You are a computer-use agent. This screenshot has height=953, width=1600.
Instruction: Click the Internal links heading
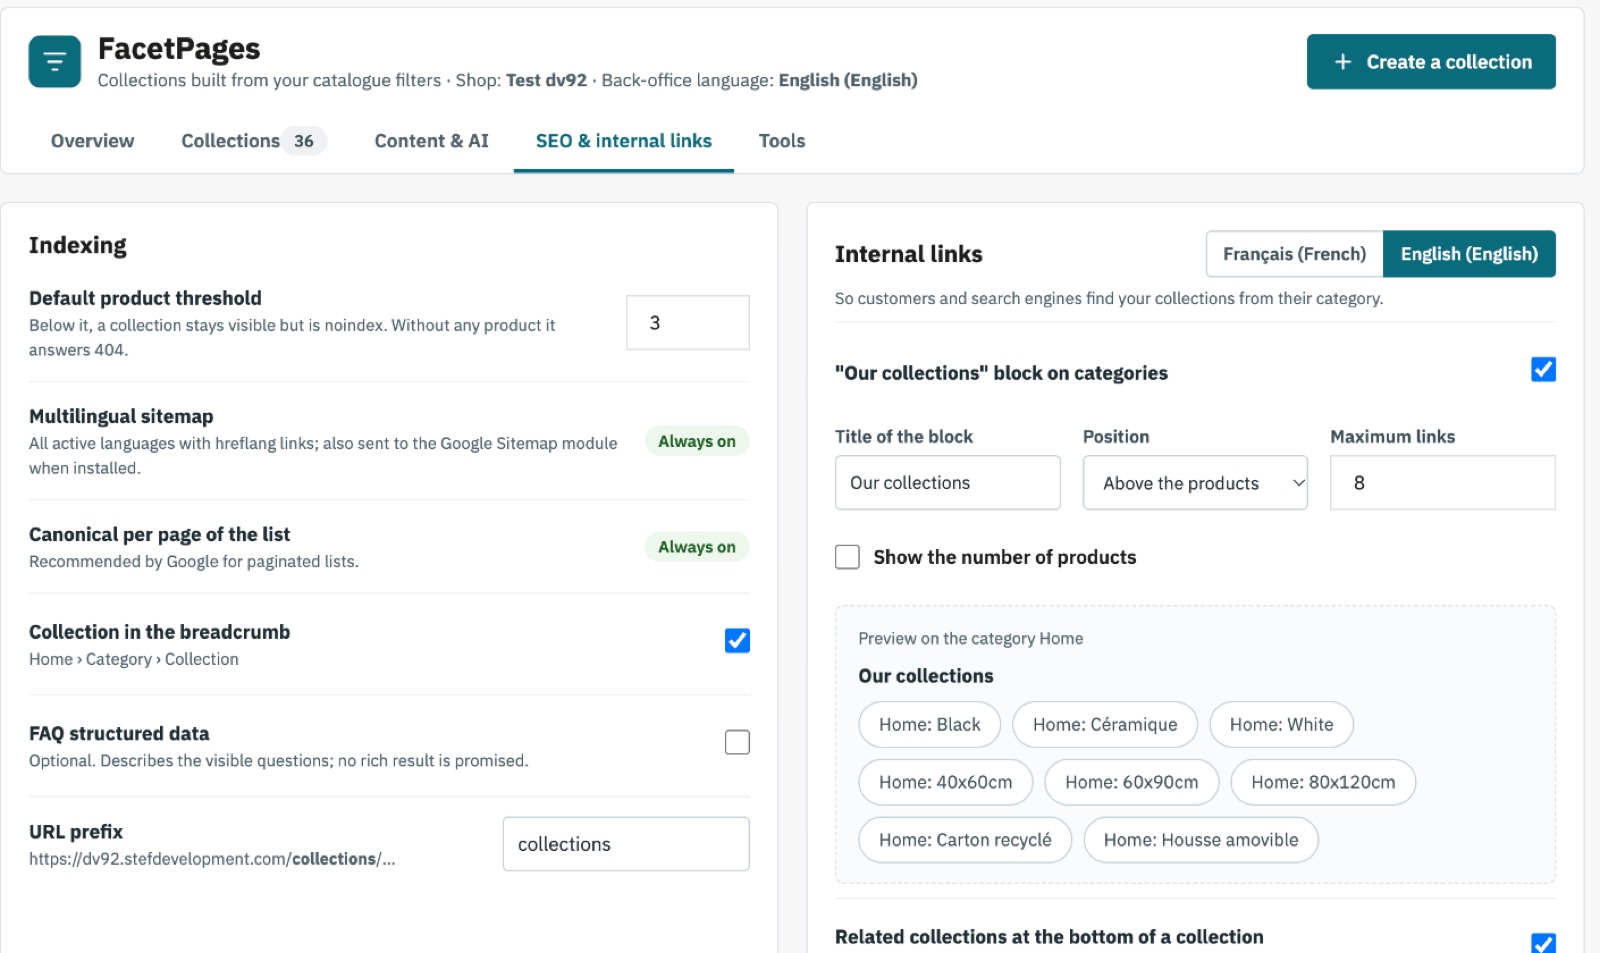tap(909, 254)
